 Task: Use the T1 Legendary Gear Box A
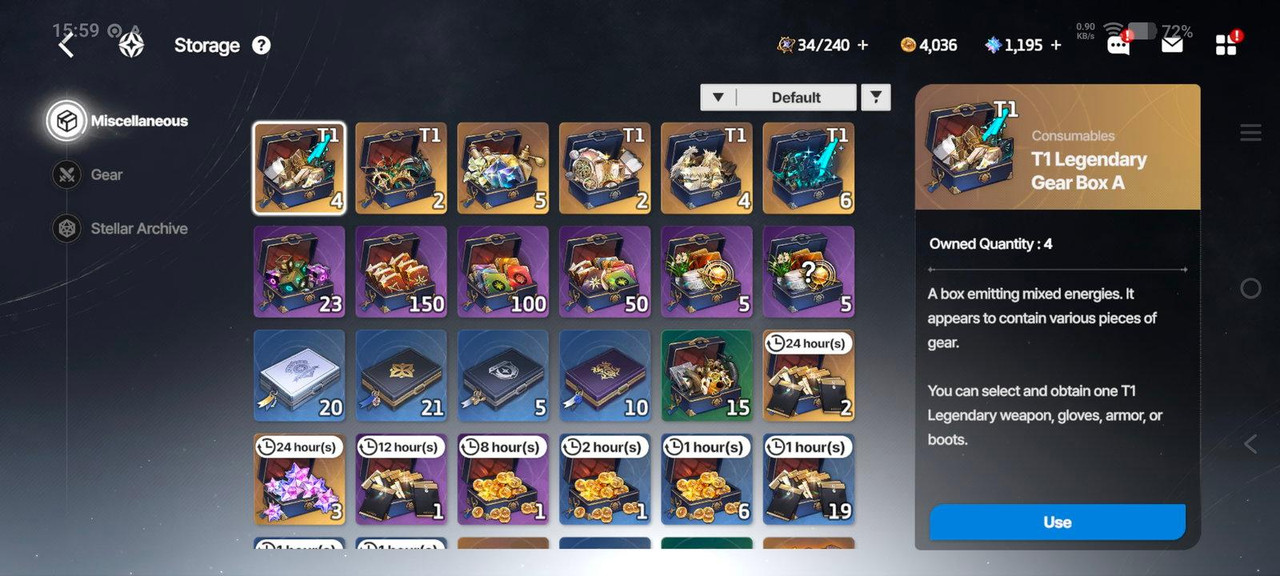1057,522
